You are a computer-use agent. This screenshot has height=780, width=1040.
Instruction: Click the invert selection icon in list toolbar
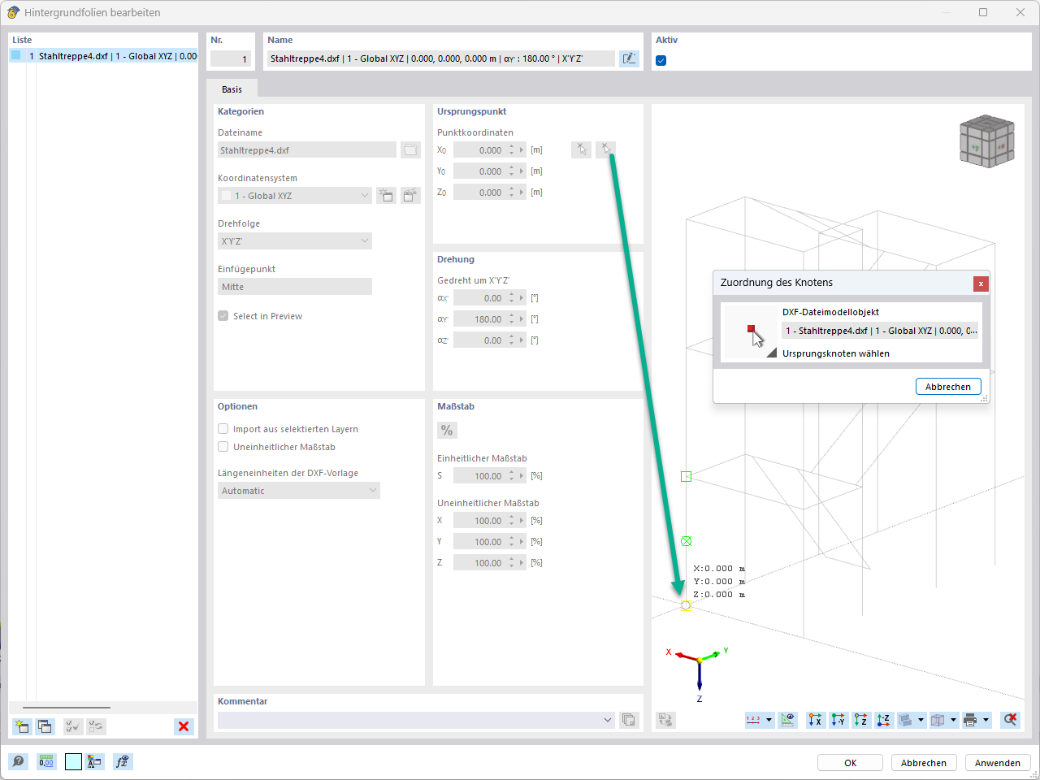tap(96, 726)
